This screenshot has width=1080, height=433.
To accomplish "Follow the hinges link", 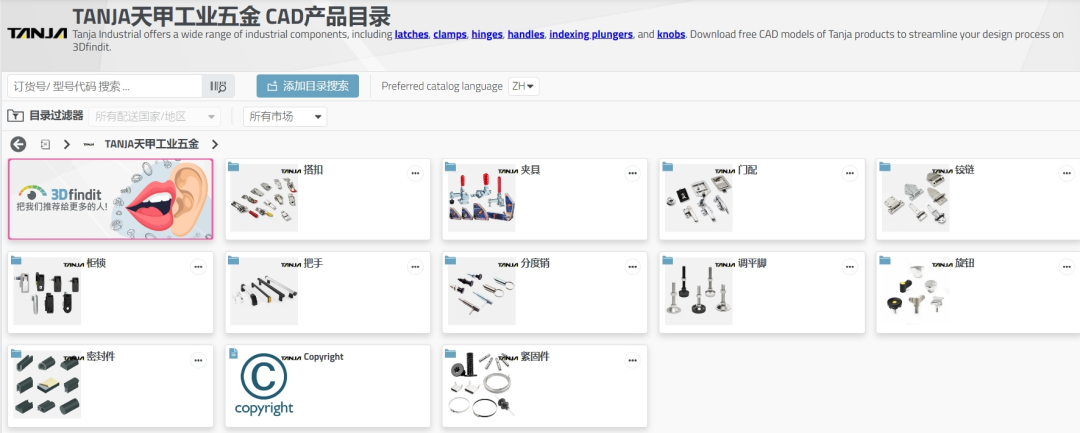I will pos(487,34).
